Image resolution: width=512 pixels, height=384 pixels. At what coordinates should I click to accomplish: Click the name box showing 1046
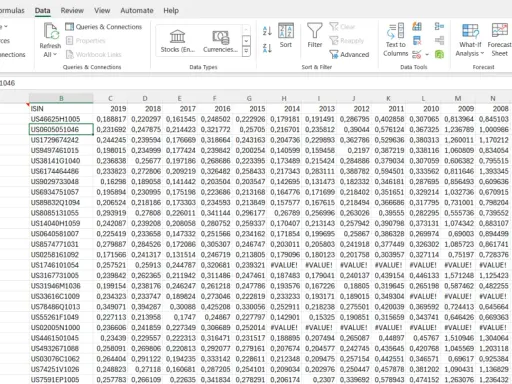coord(7,83)
